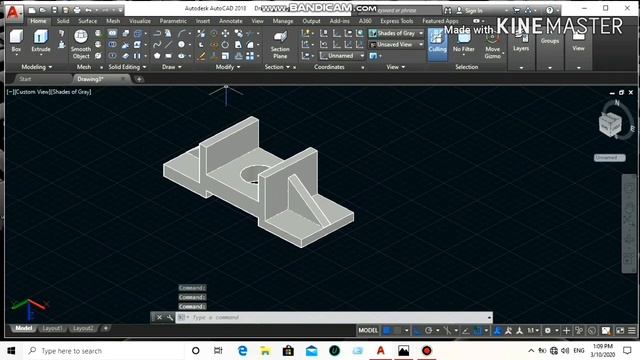Click the command line input field
Viewport: 640px width, 360px height.
click(x=334, y=317)
